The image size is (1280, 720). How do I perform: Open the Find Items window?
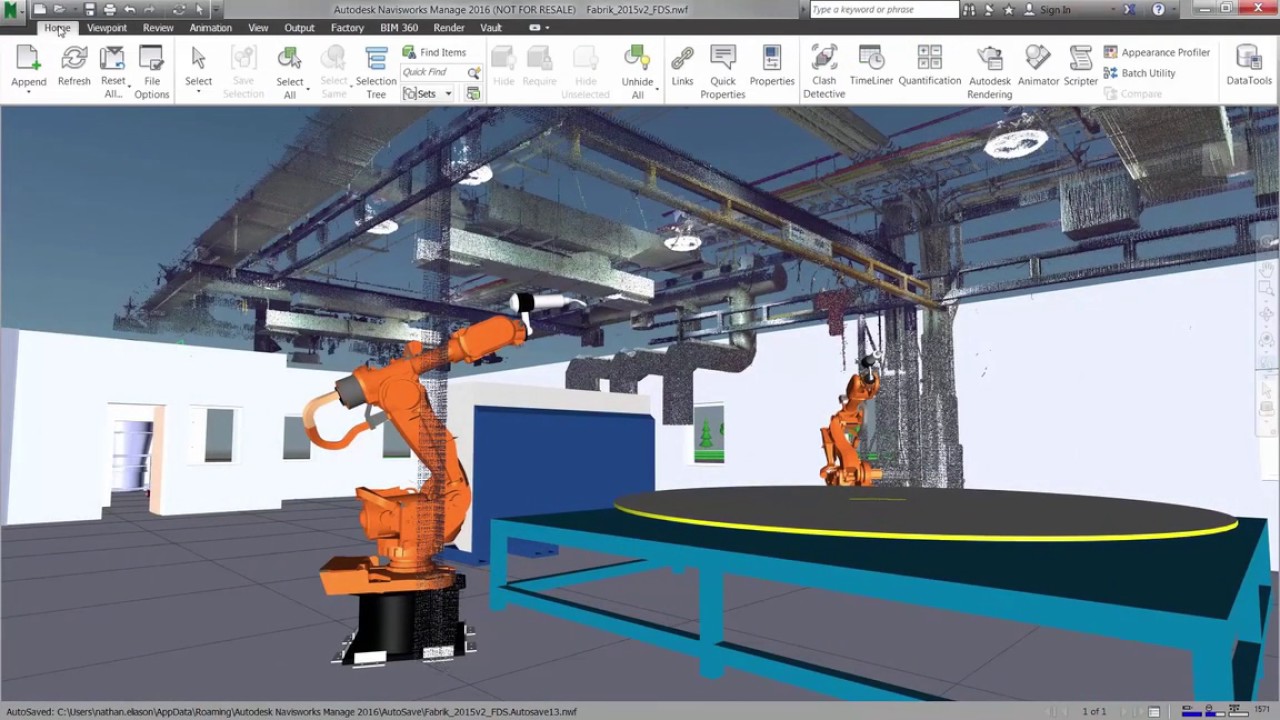(x=434, y=52)
